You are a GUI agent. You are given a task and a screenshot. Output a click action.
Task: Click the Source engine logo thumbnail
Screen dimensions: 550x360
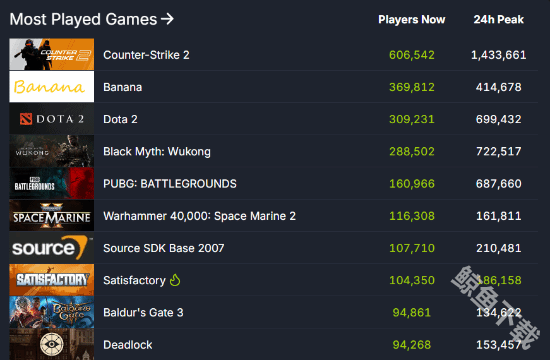[52, 248]
